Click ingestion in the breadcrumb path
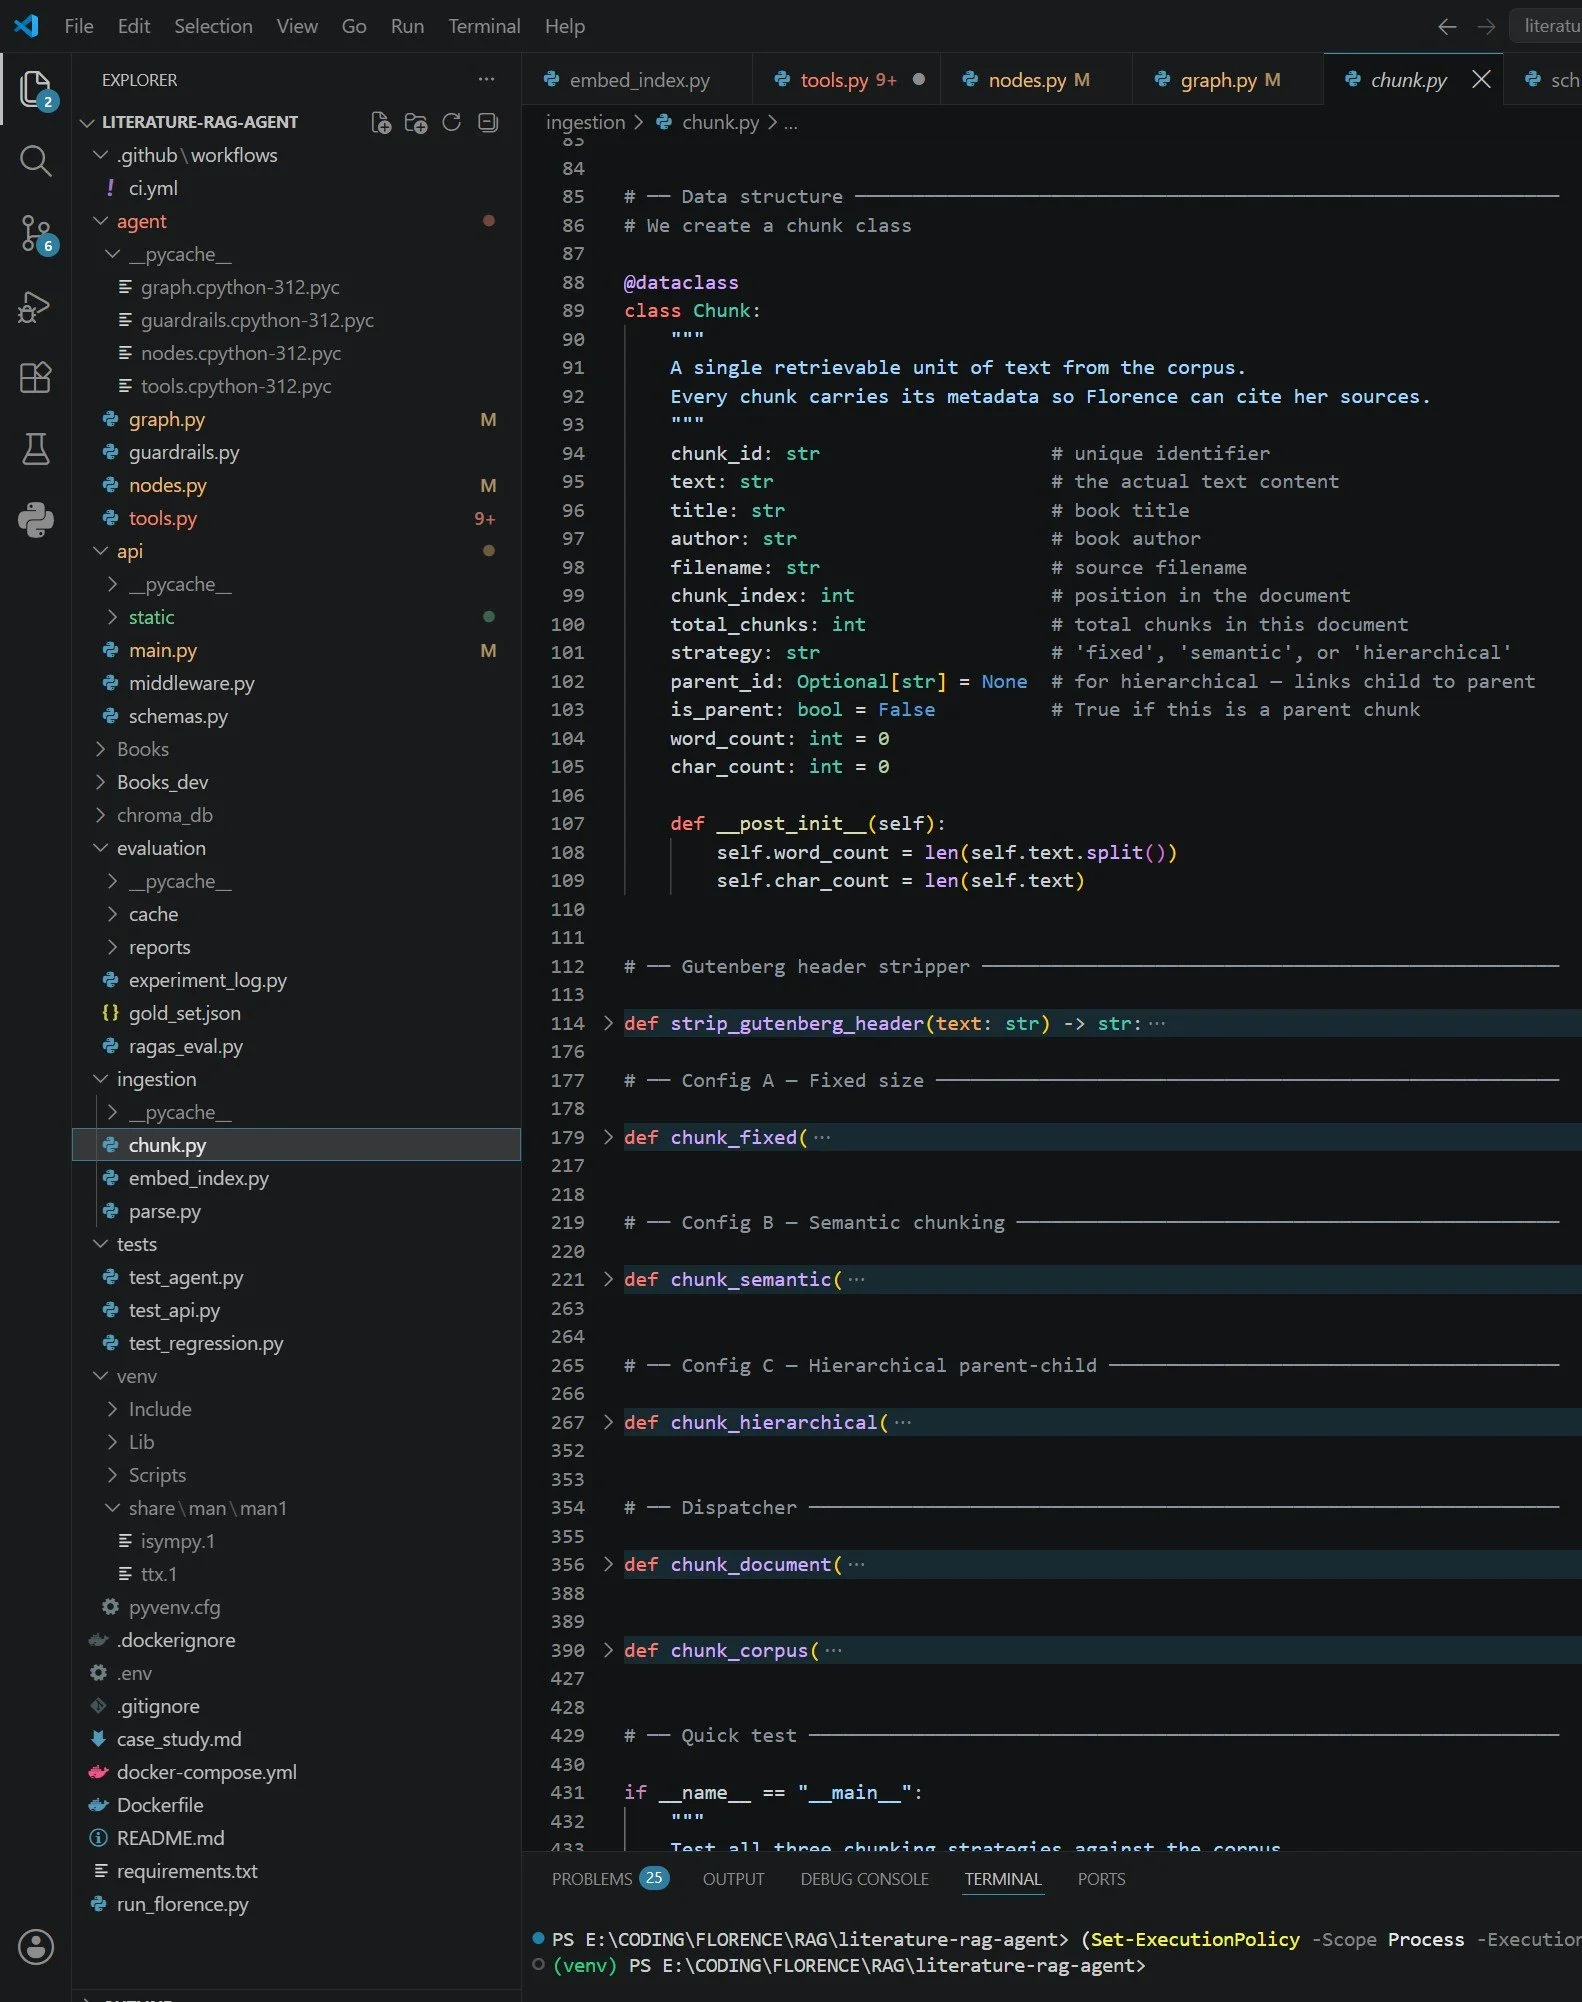This screenshot has width=1582, height=2002. point(585,122)
